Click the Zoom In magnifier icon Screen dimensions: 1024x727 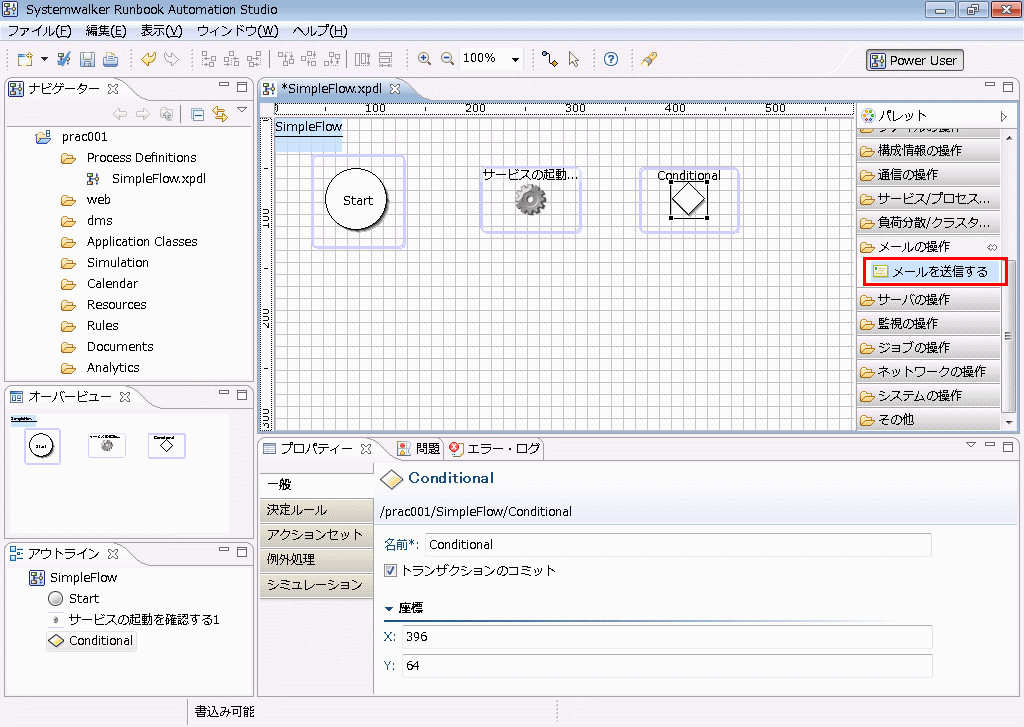click(424, 59)
